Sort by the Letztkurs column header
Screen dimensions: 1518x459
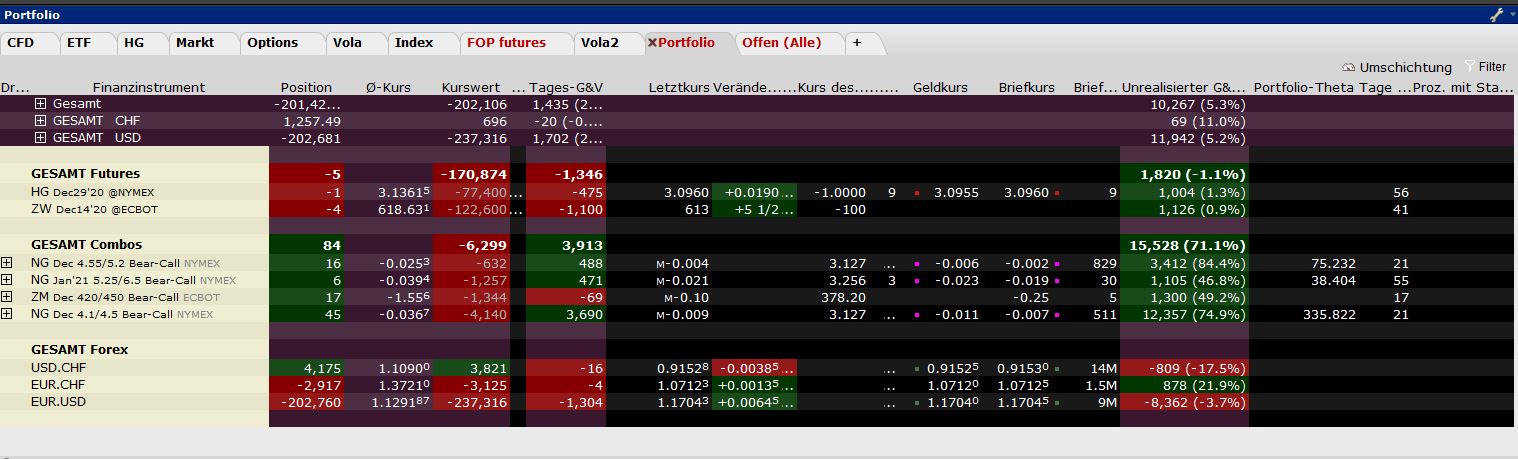pyautogui.click(x=678, y=87)
